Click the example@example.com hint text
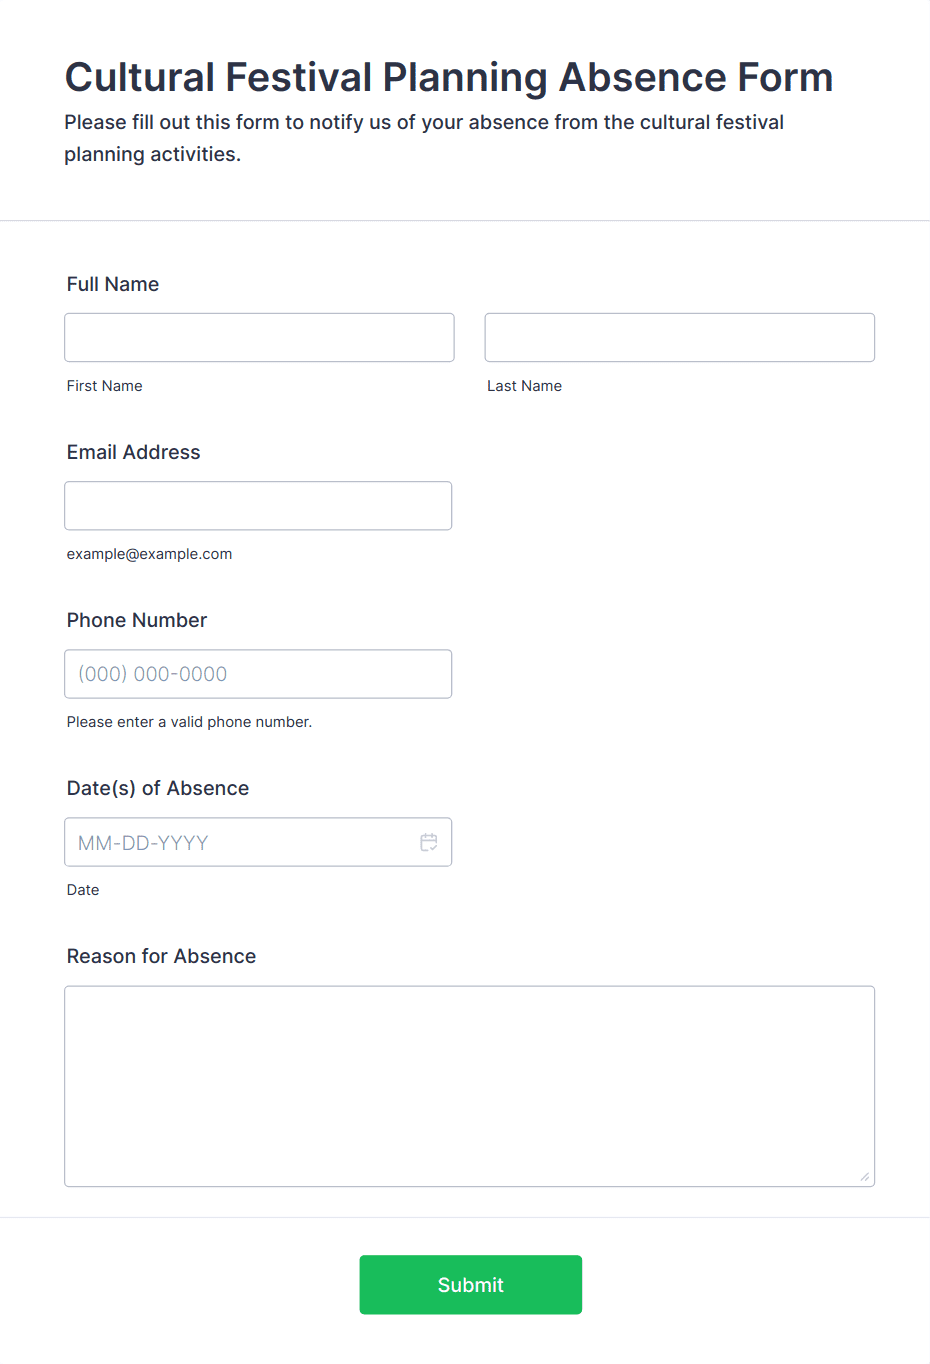The width and height of the screenshot is (930, 1364). coord(149,554)
